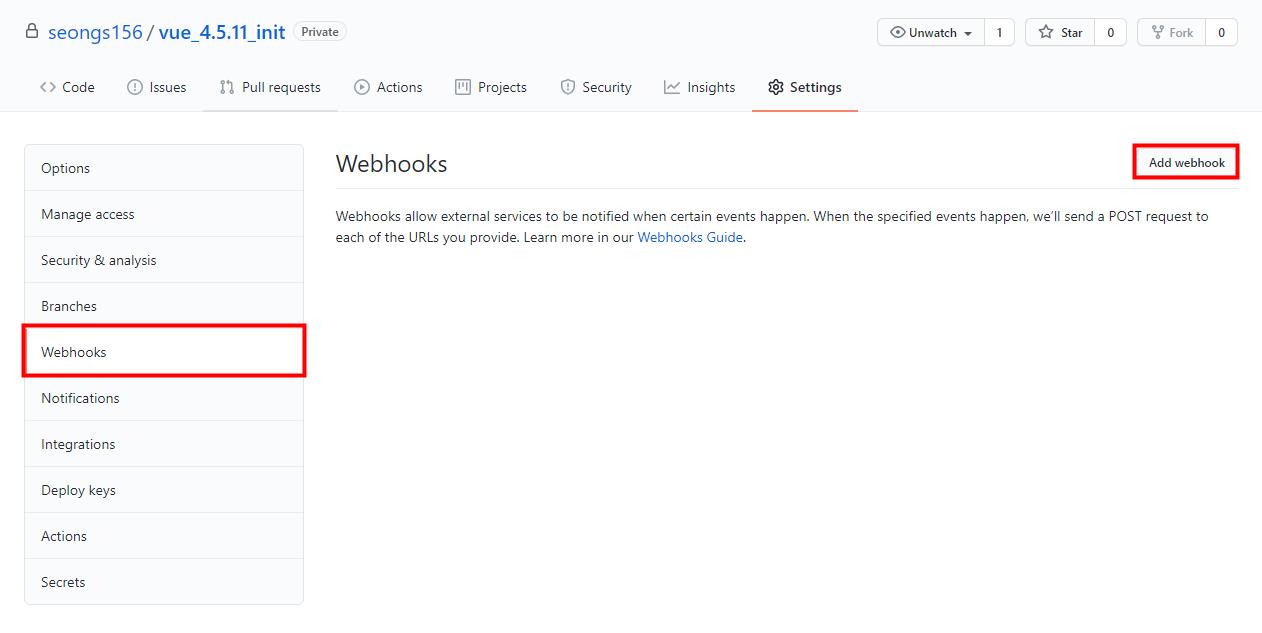Viewport: 1262px width, 633px height.
Task: Click the Code tab angle-brackets icon
Action: (48, 87)
